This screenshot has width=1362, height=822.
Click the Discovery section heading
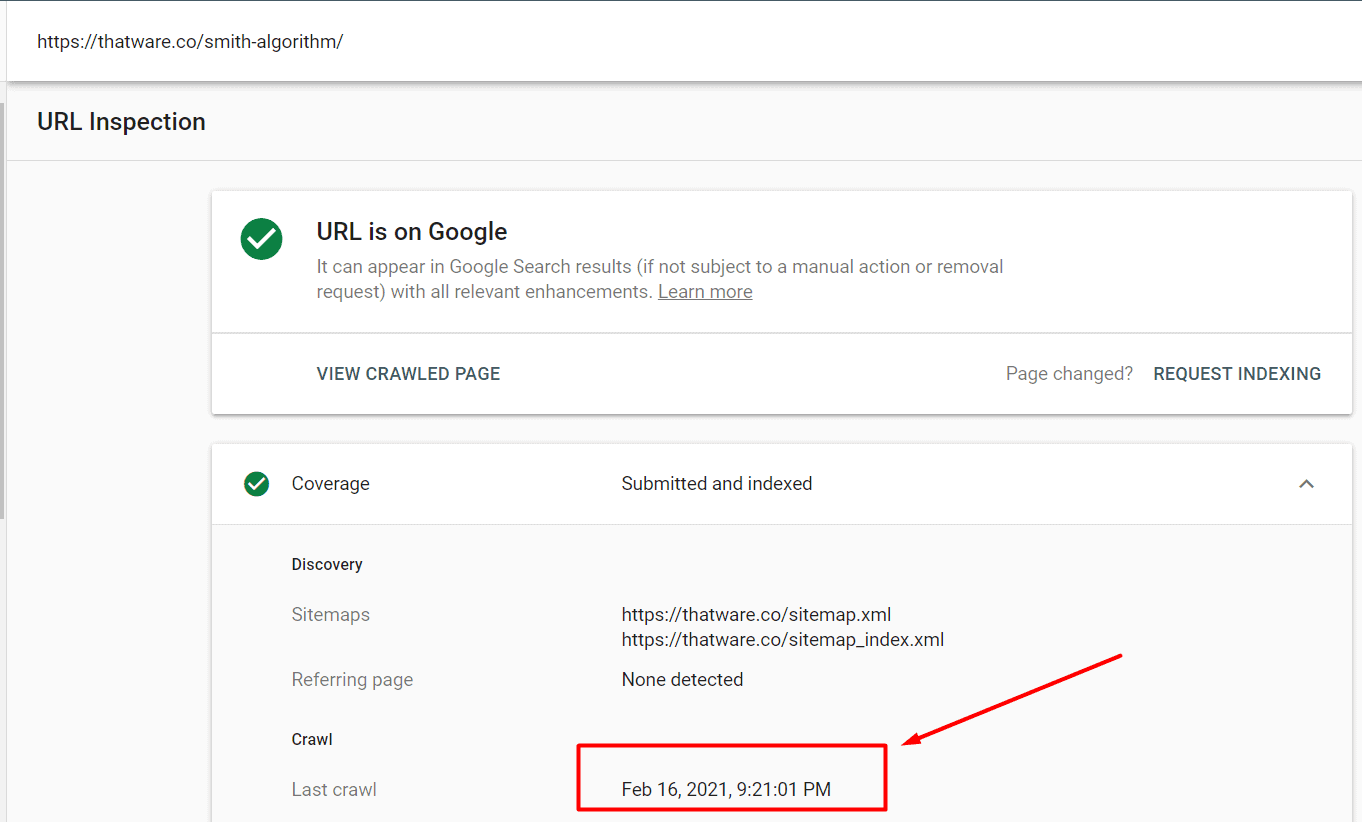point(327,565)
